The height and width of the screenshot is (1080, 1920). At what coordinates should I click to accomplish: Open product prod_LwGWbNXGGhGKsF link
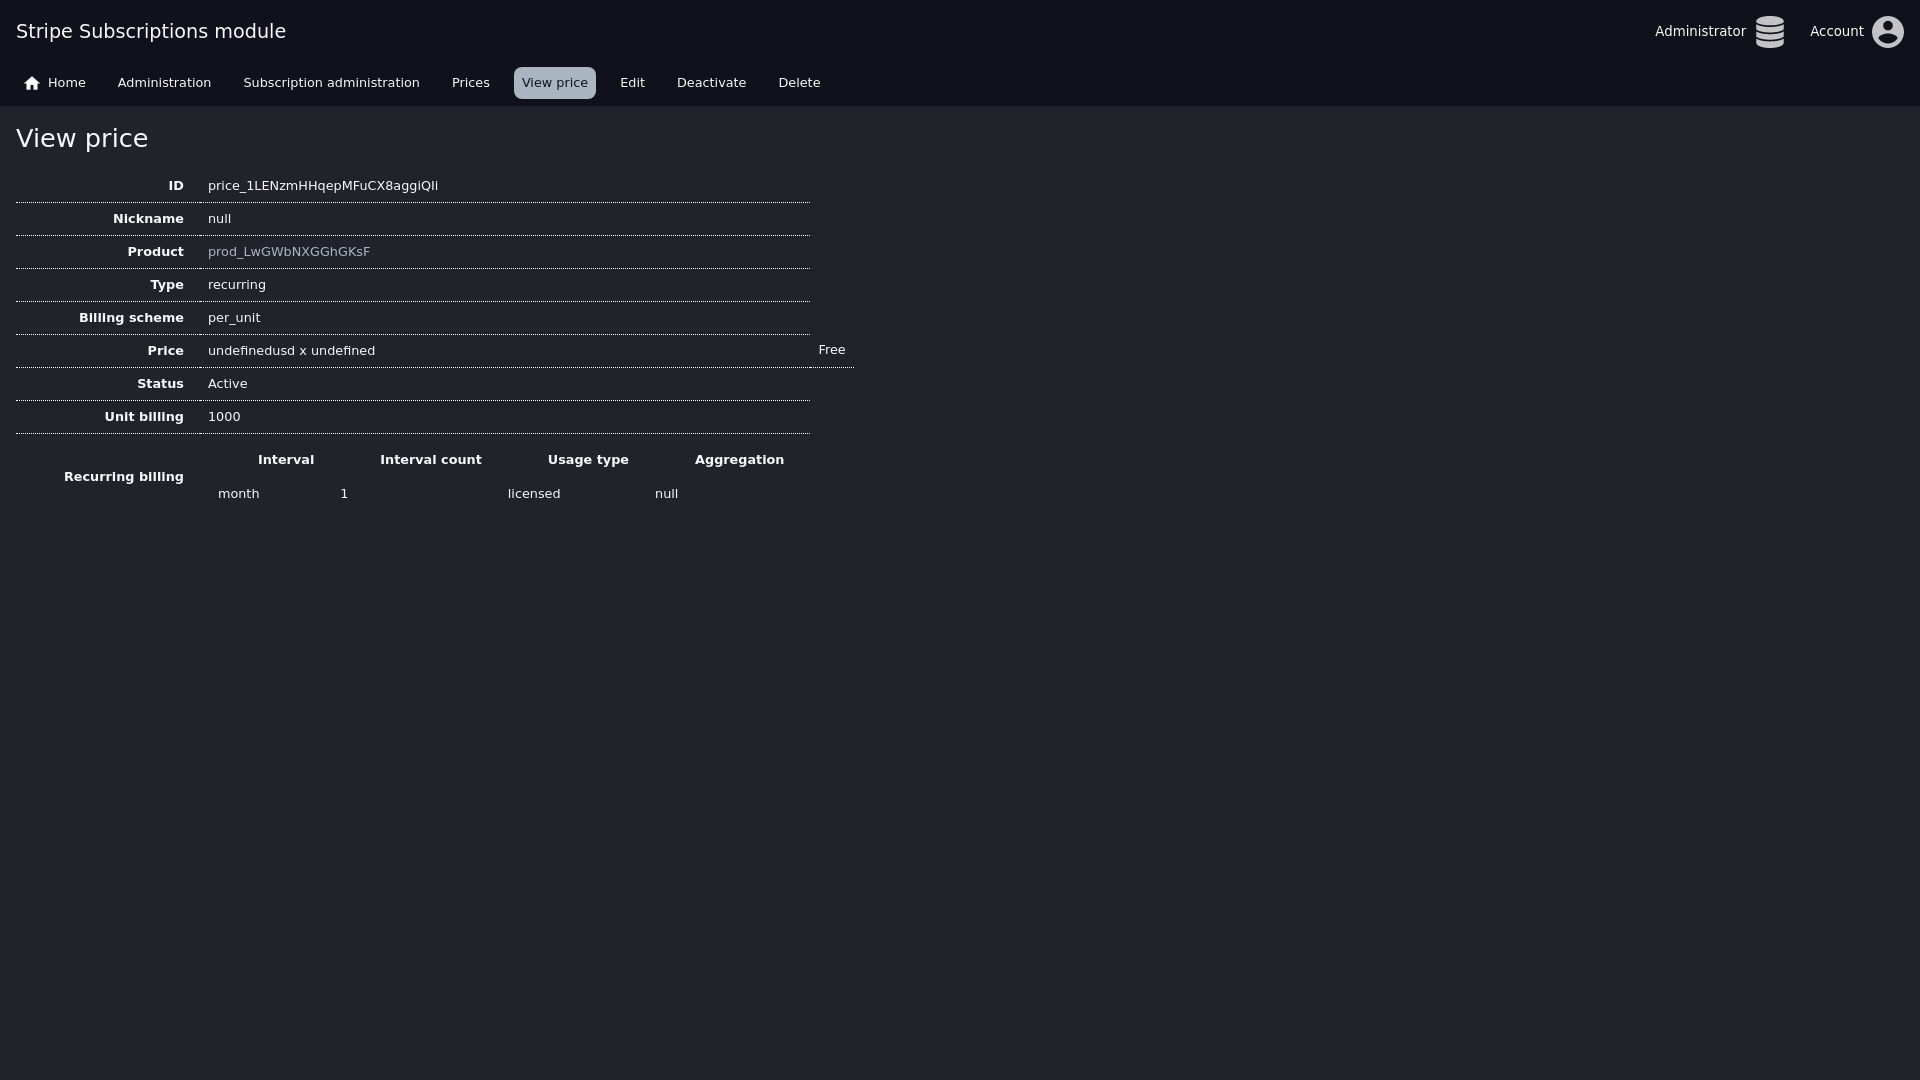(289, 252)
